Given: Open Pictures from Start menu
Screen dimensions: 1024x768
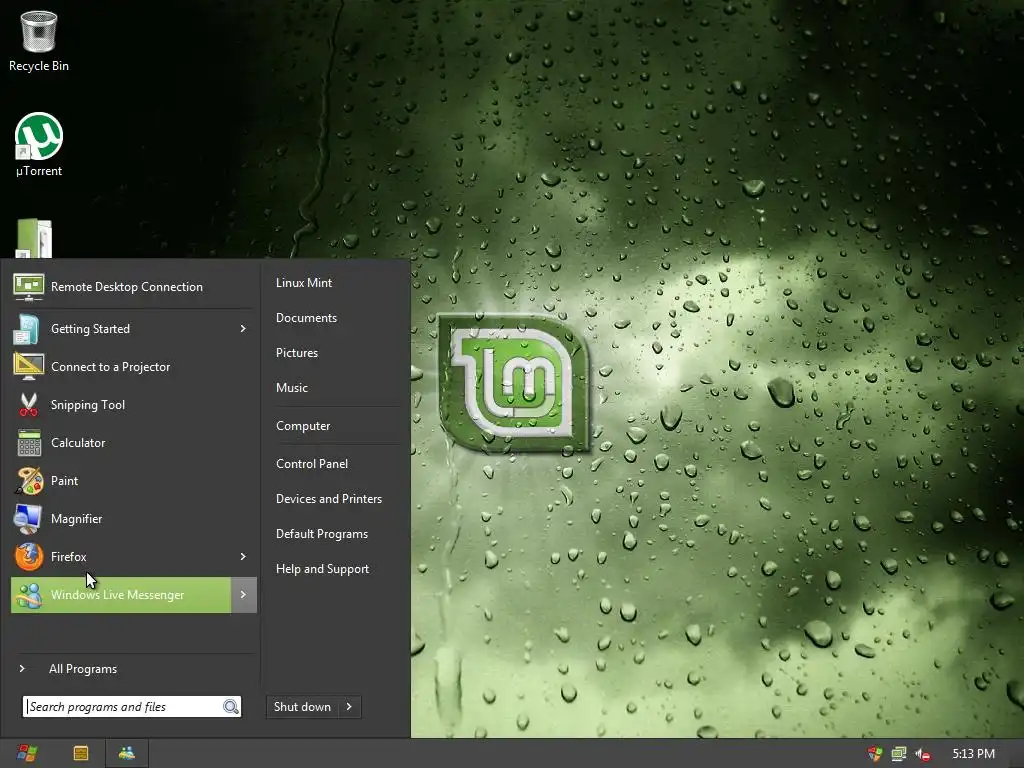Looking at the screenshot, I should pos(297,353).
